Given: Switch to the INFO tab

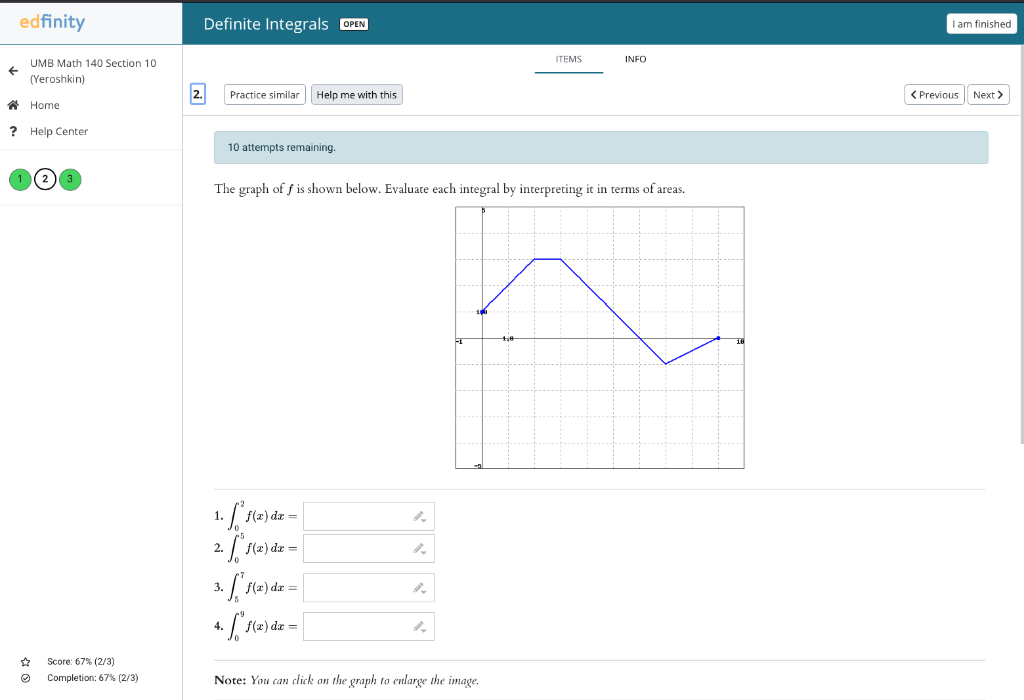Looking at the screenshot, I should pos(635,59).
